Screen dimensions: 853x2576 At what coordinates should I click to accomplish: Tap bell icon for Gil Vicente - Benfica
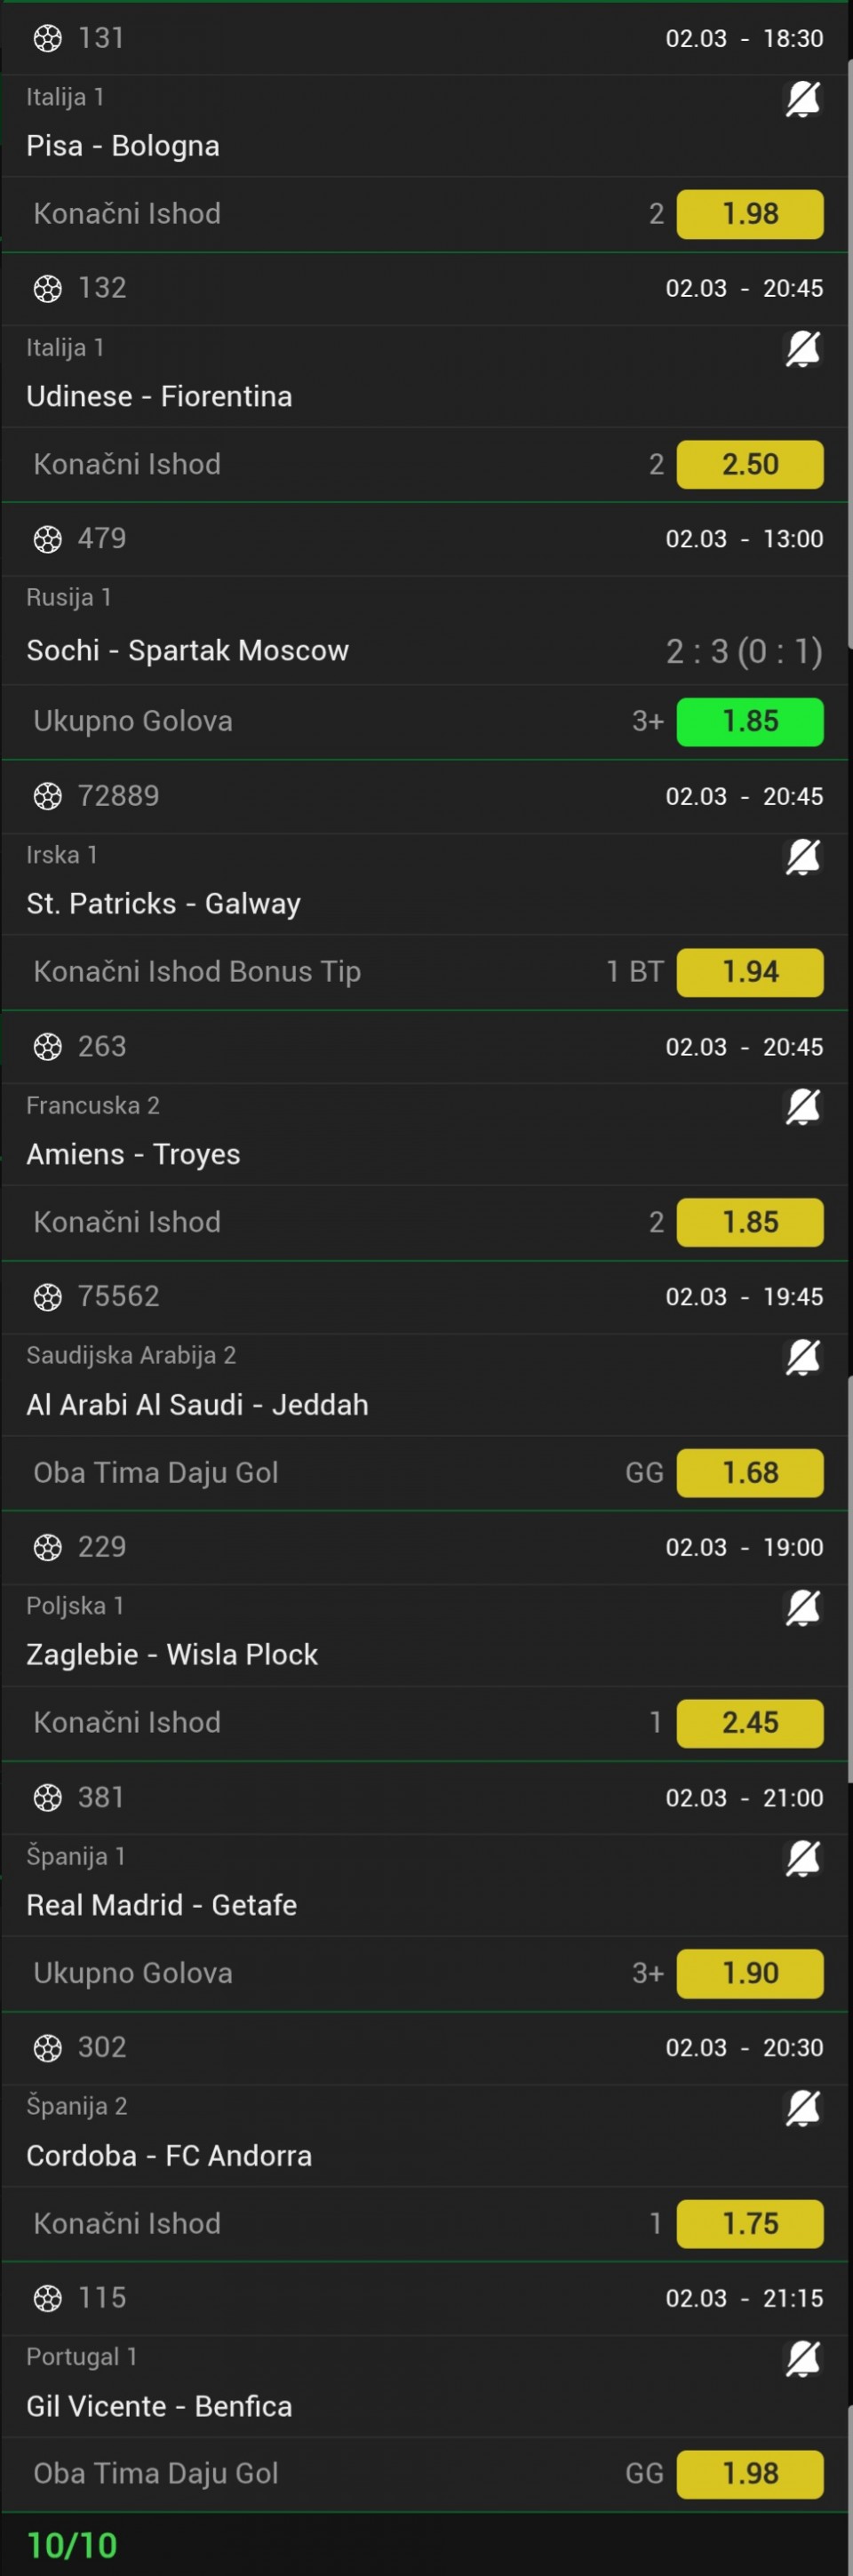coord(802,2358)
